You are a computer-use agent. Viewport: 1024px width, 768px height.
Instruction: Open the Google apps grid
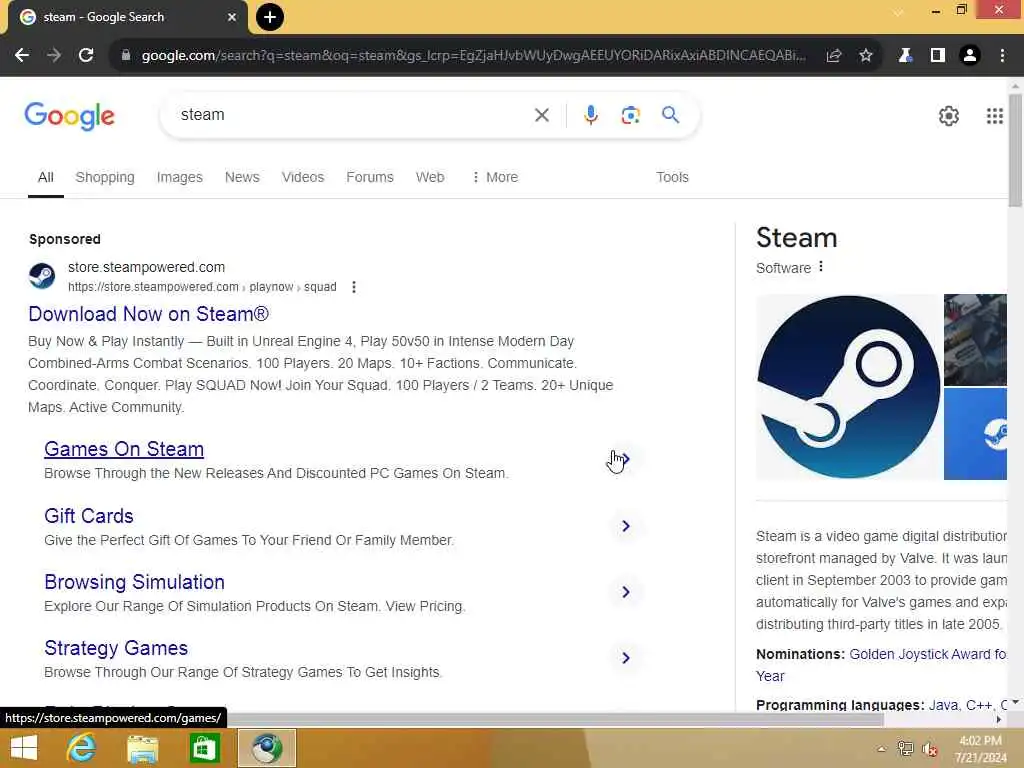tap(995, 116)
